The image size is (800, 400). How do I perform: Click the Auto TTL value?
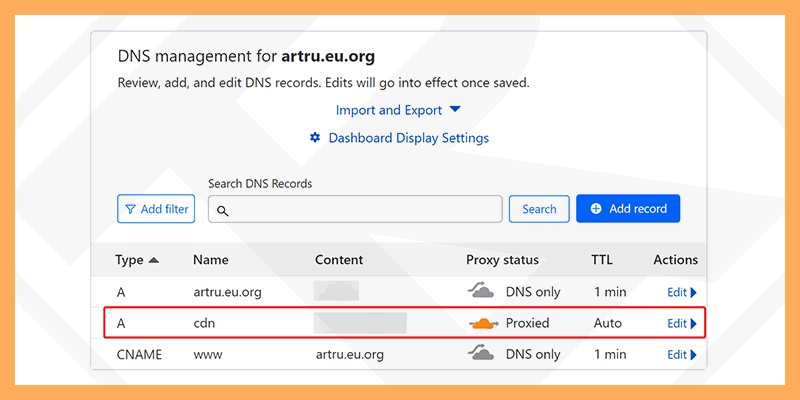608,323
